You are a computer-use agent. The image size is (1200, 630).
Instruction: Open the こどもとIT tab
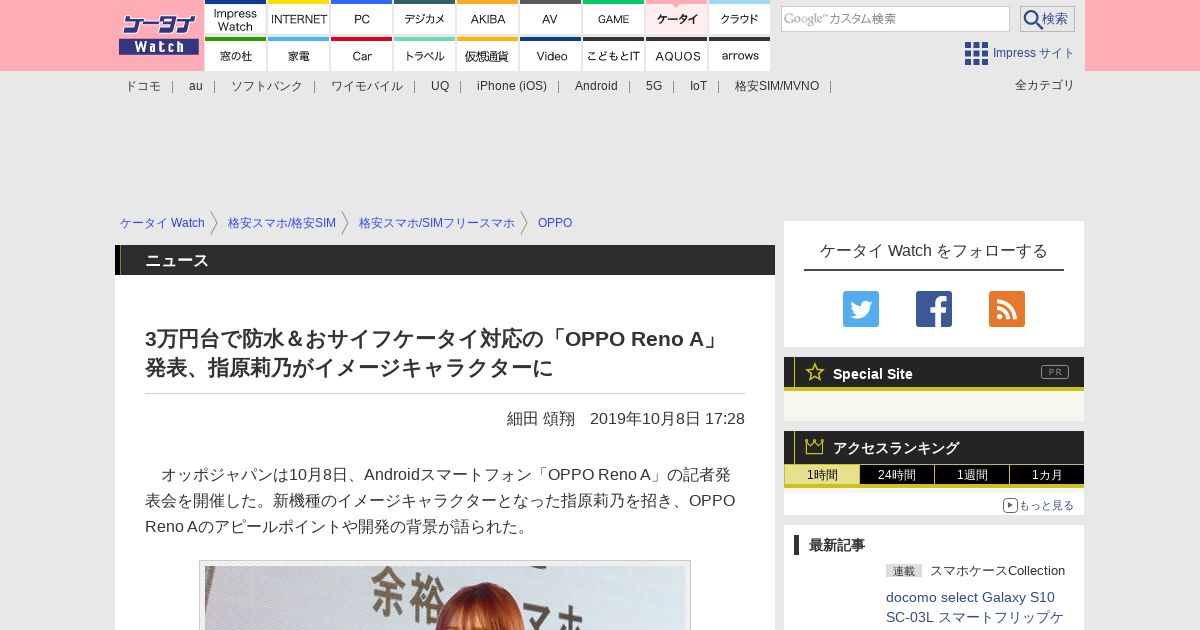(x=614, y=55)
